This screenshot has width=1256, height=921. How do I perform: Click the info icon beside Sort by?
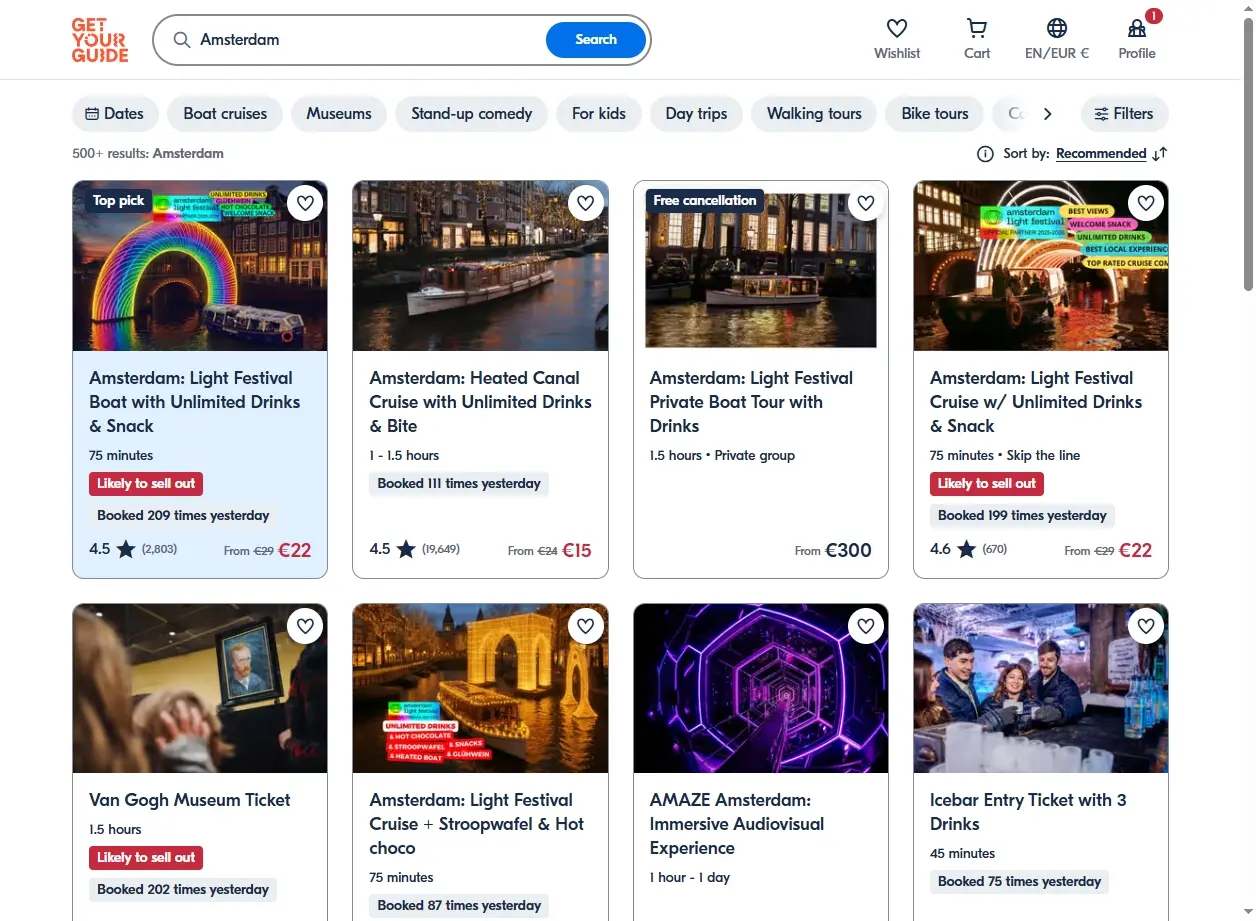(x=985, y=154)
